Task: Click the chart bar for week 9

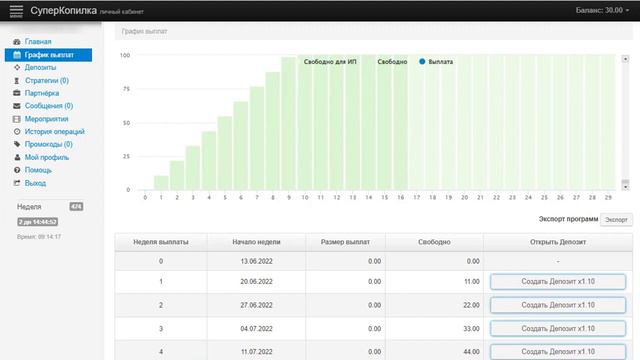Action: click(289, 123)
